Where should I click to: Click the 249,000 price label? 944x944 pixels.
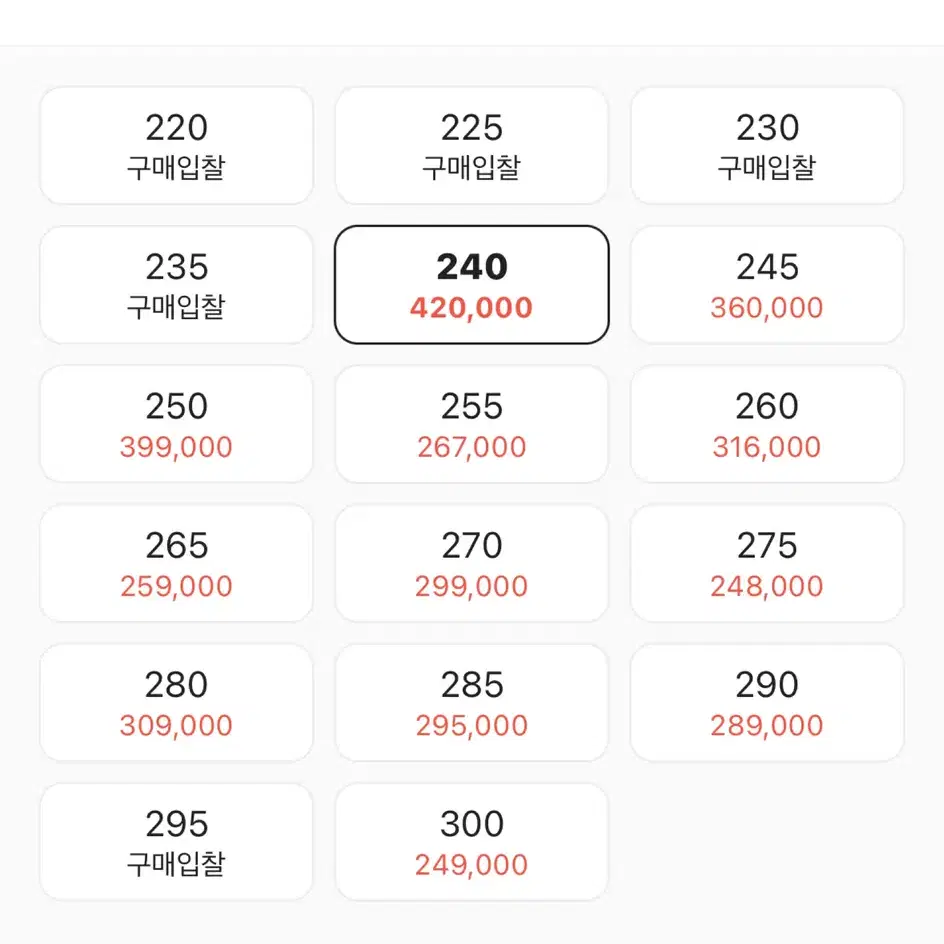(471, 865)
